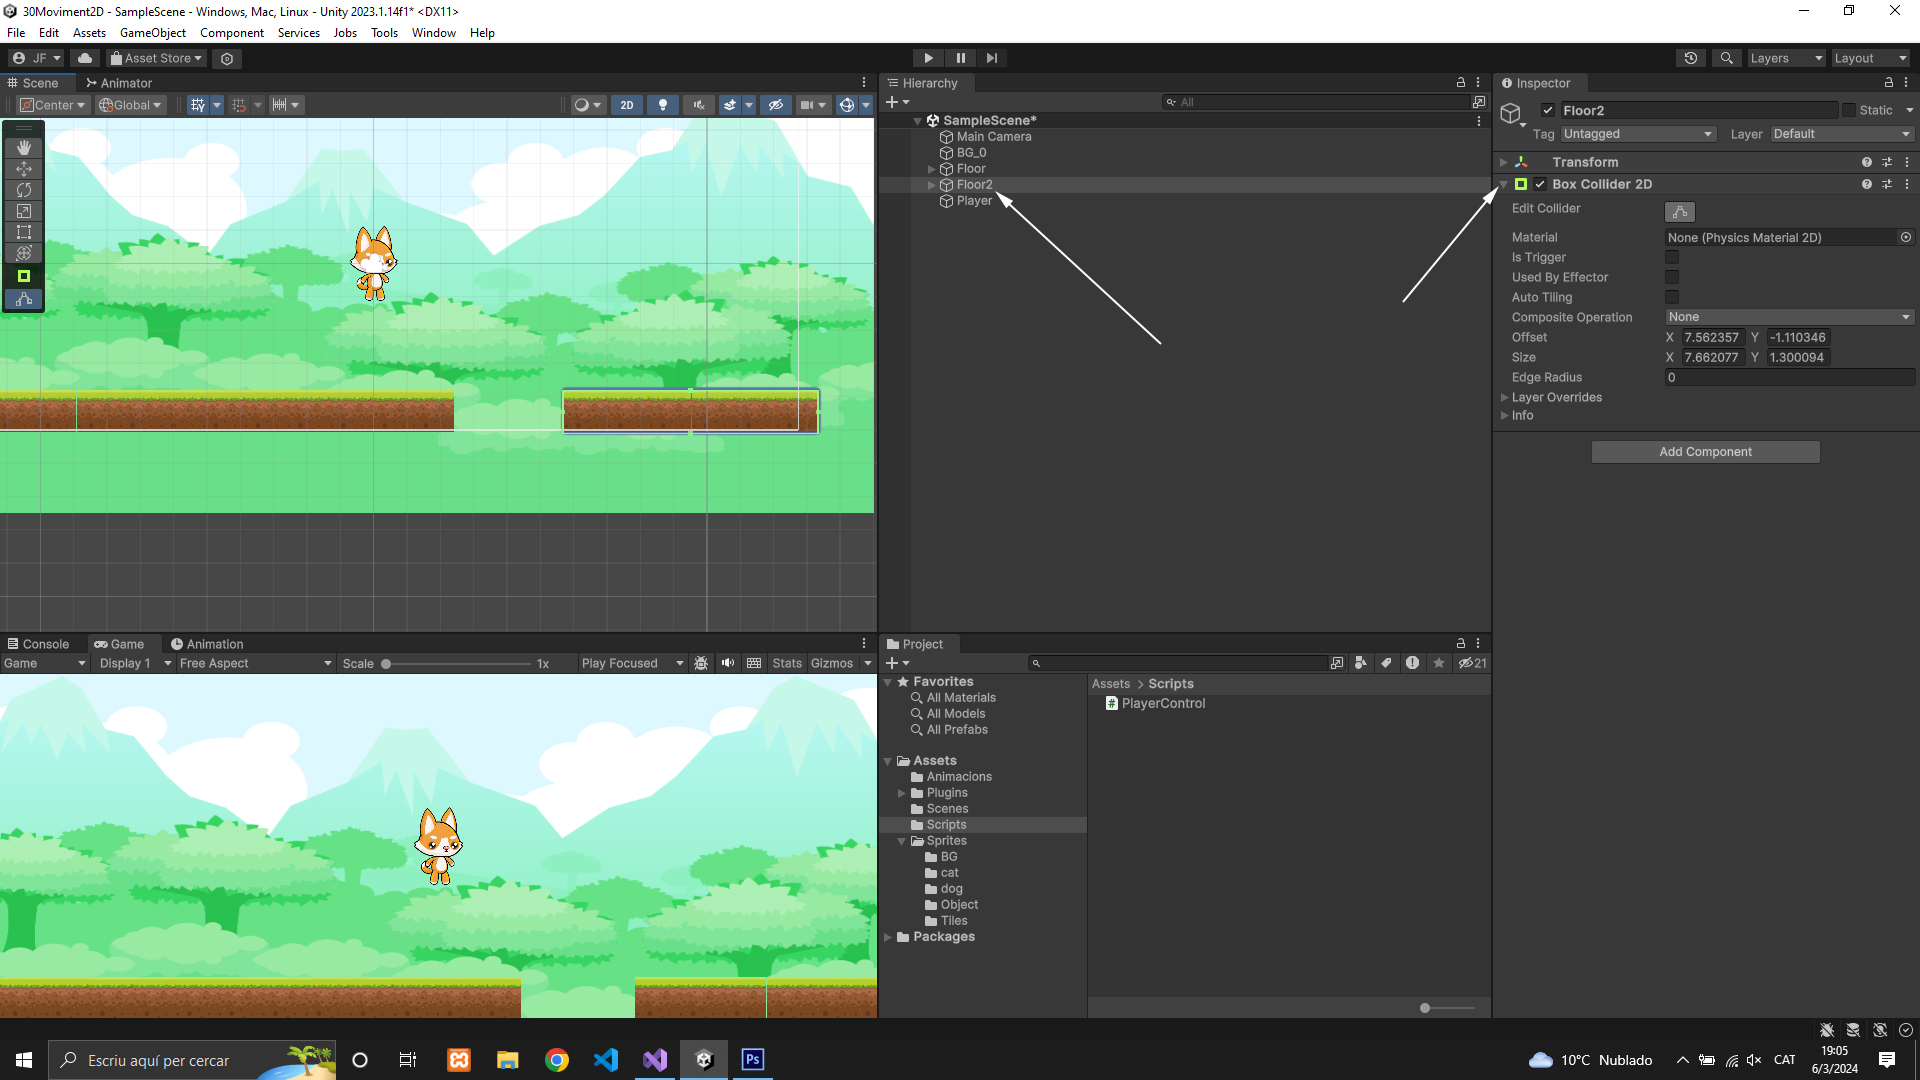The width and height of the screenshot is (1920, 1080).
Task: Click the Edit Collider button
Action: pos(1680,212)
